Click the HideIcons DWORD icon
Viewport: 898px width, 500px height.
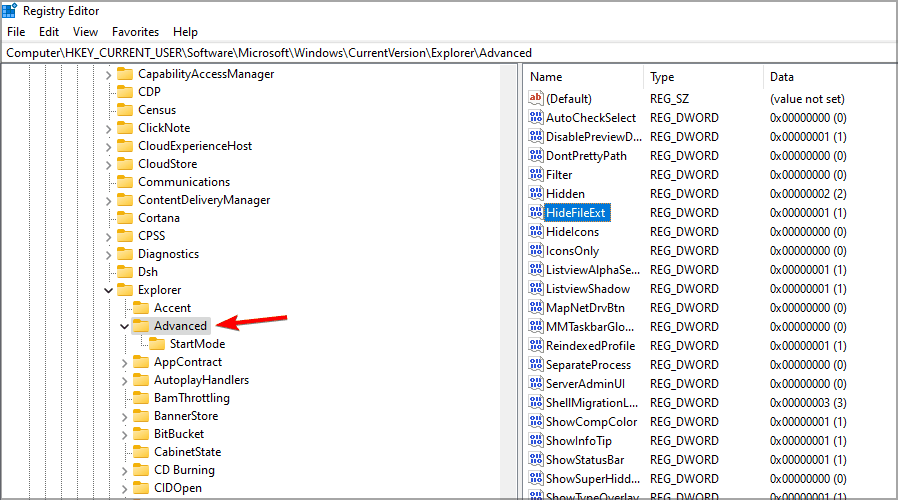[535, 231]
